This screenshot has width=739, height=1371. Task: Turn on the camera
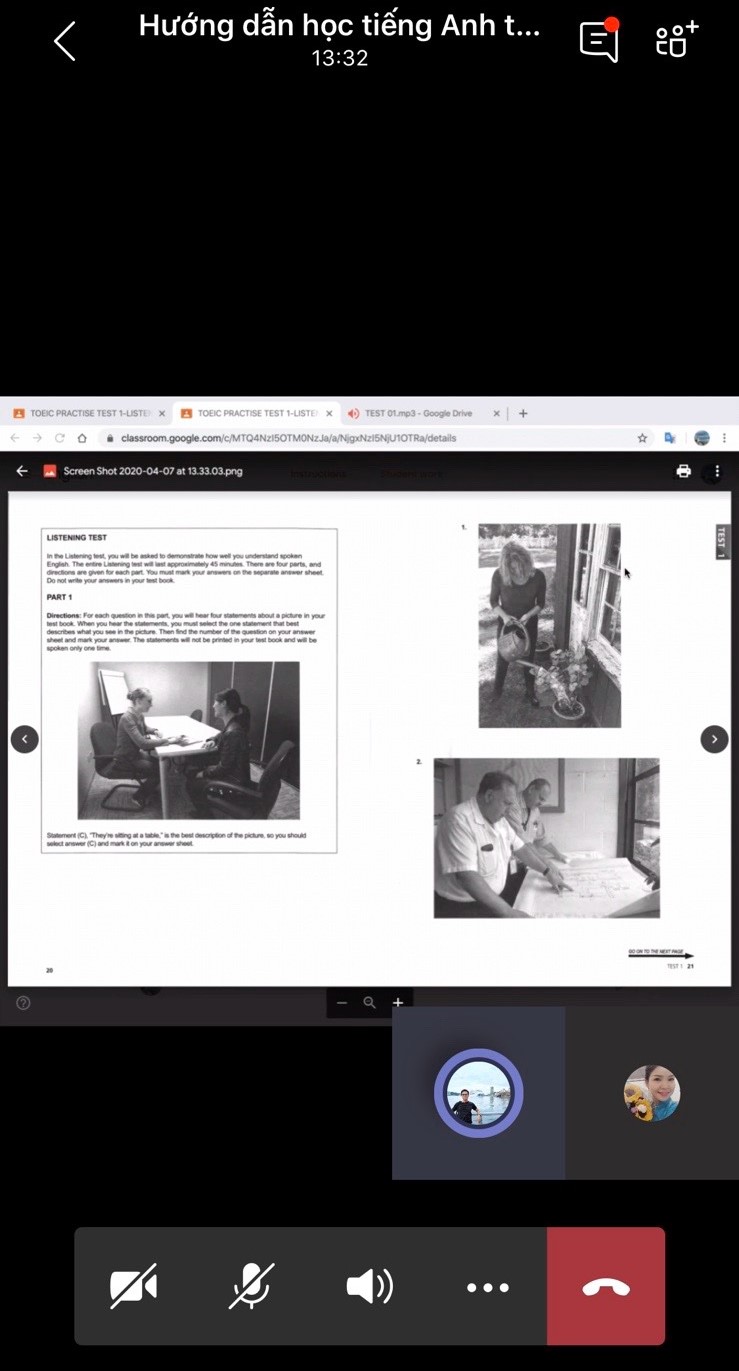pos(133,1286)
